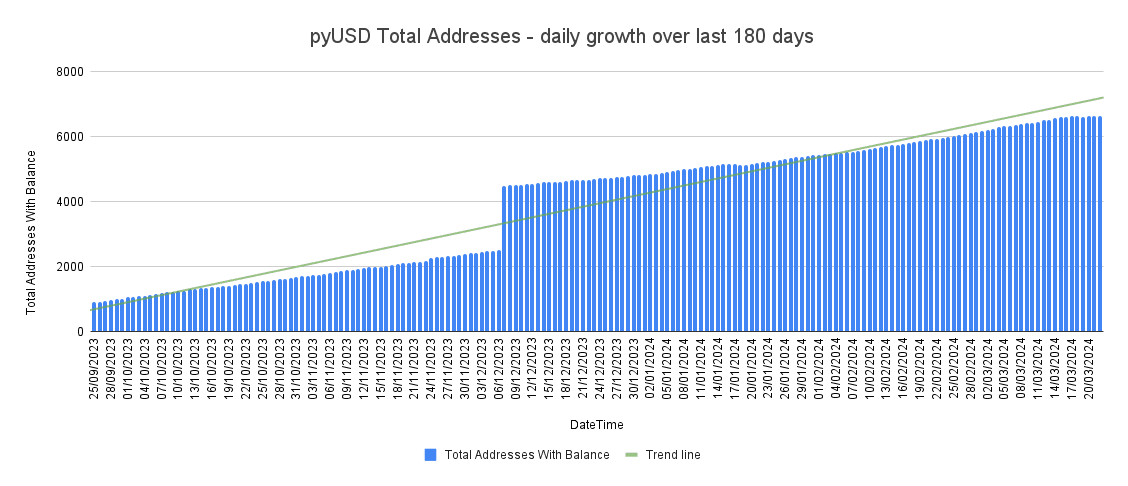The image size is (1128, 486).
Task: Select the "Trend line" legend label
Action: [673, 455]
